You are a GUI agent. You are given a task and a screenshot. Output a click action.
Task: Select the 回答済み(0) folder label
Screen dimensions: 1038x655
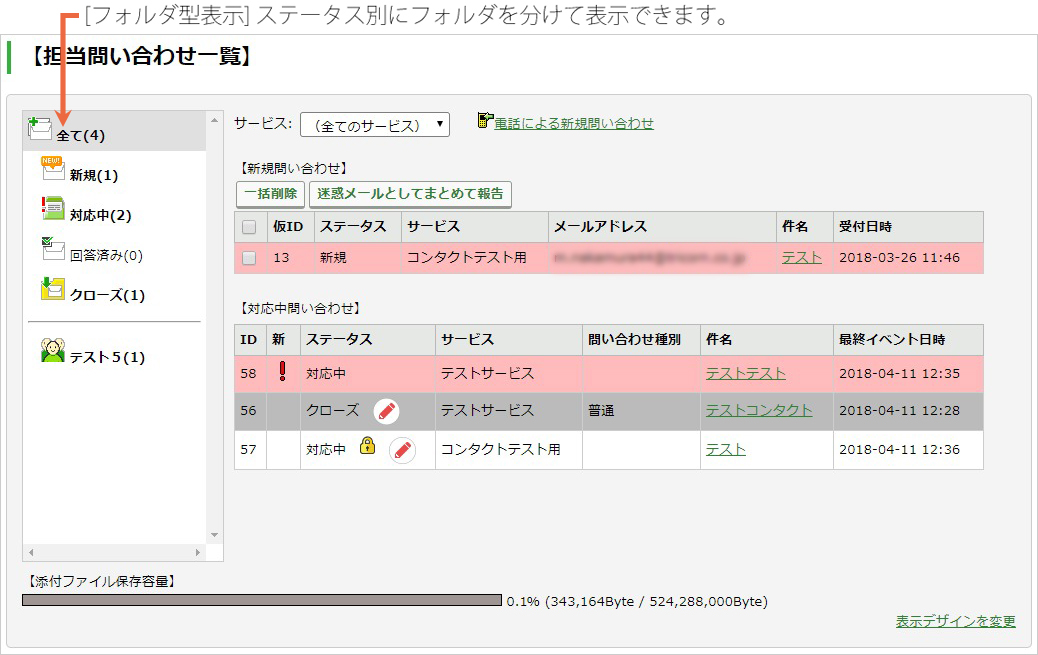coord(107,256)
